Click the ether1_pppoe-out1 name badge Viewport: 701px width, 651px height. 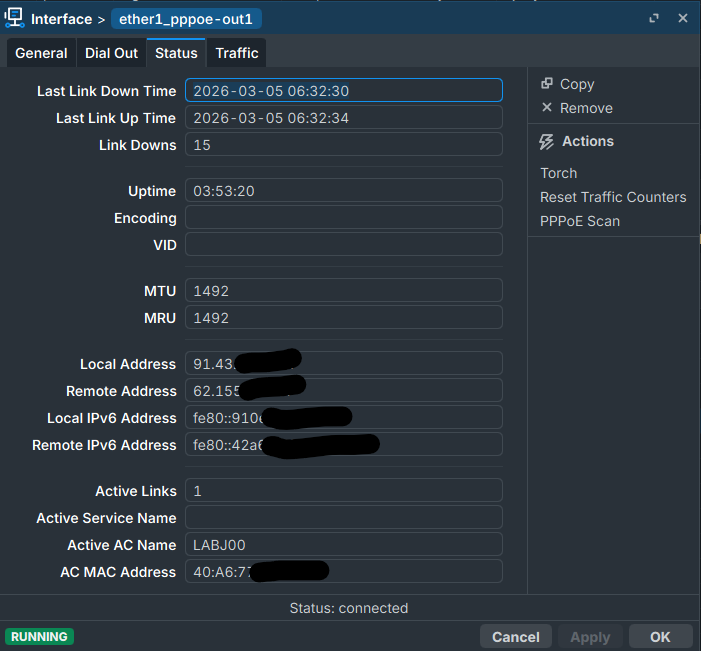click(x=187, y=19)
